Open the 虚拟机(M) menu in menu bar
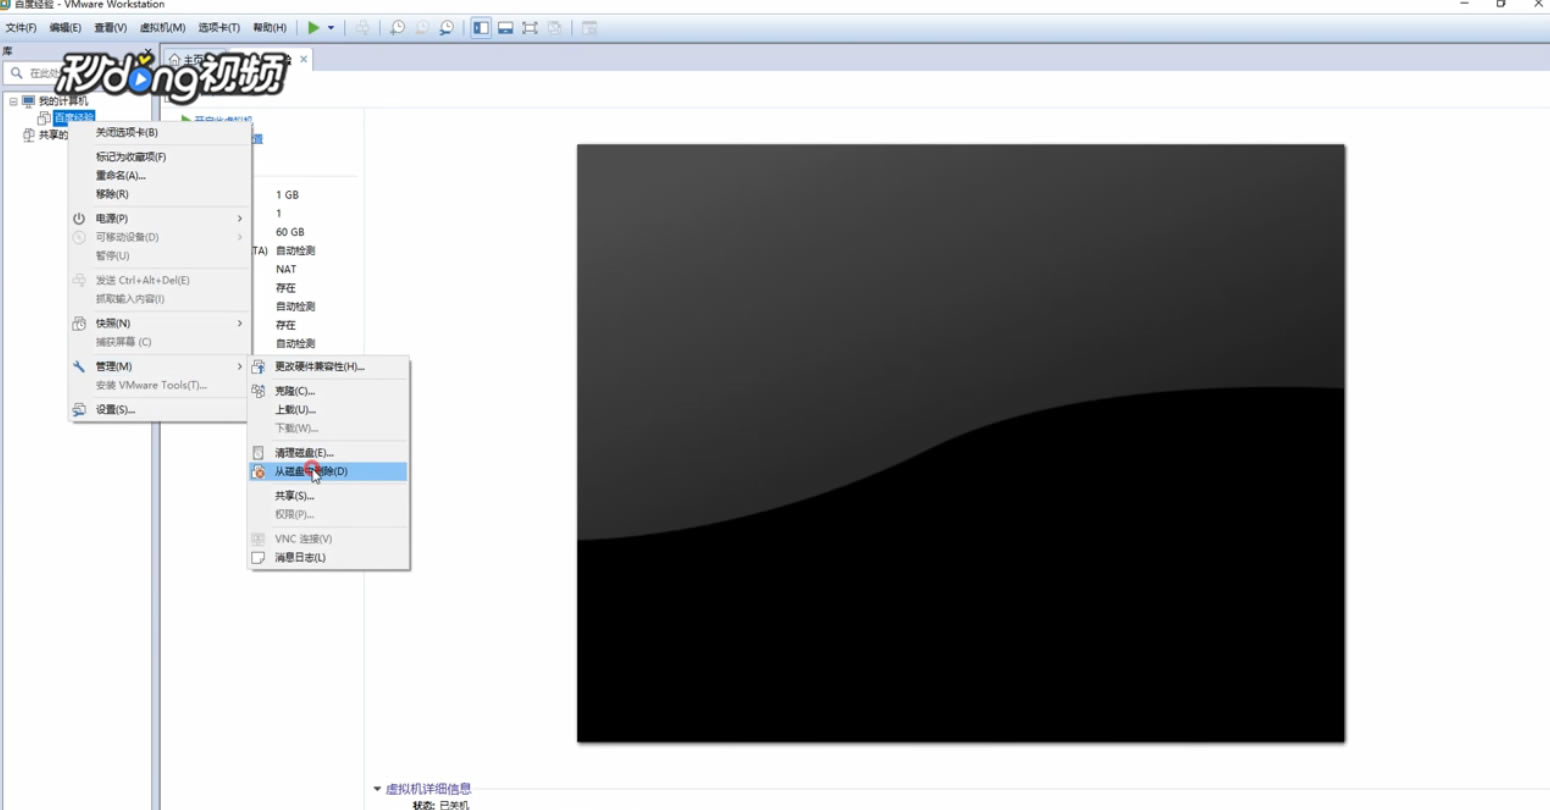Image resolution: width=1550 pixels, height=810 pixels. tap(162, 28)
